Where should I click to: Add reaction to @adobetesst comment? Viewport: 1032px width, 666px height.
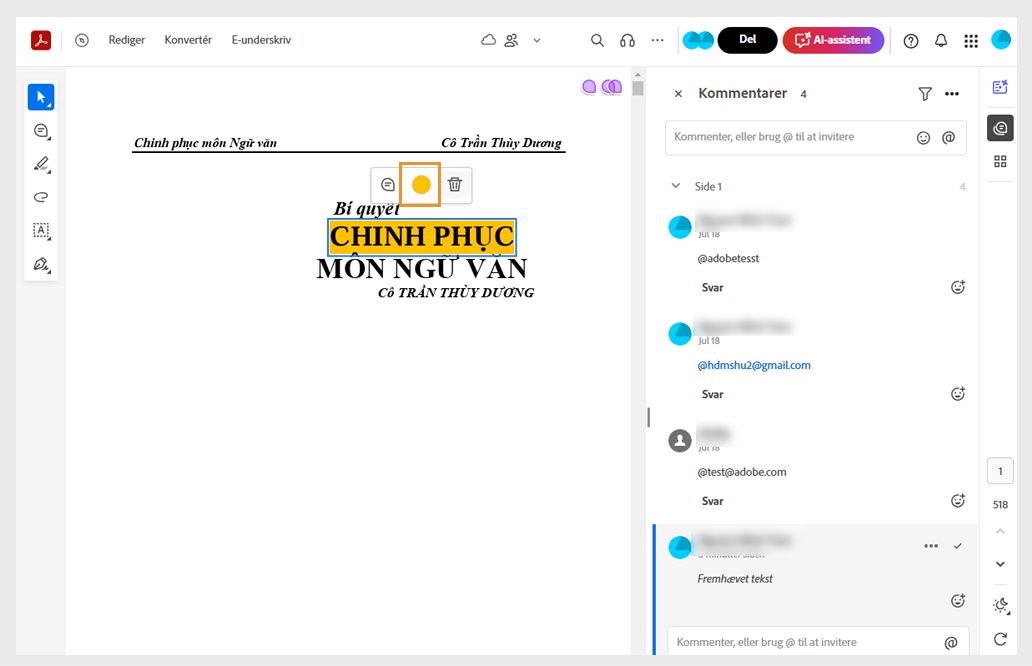[958, 287]
